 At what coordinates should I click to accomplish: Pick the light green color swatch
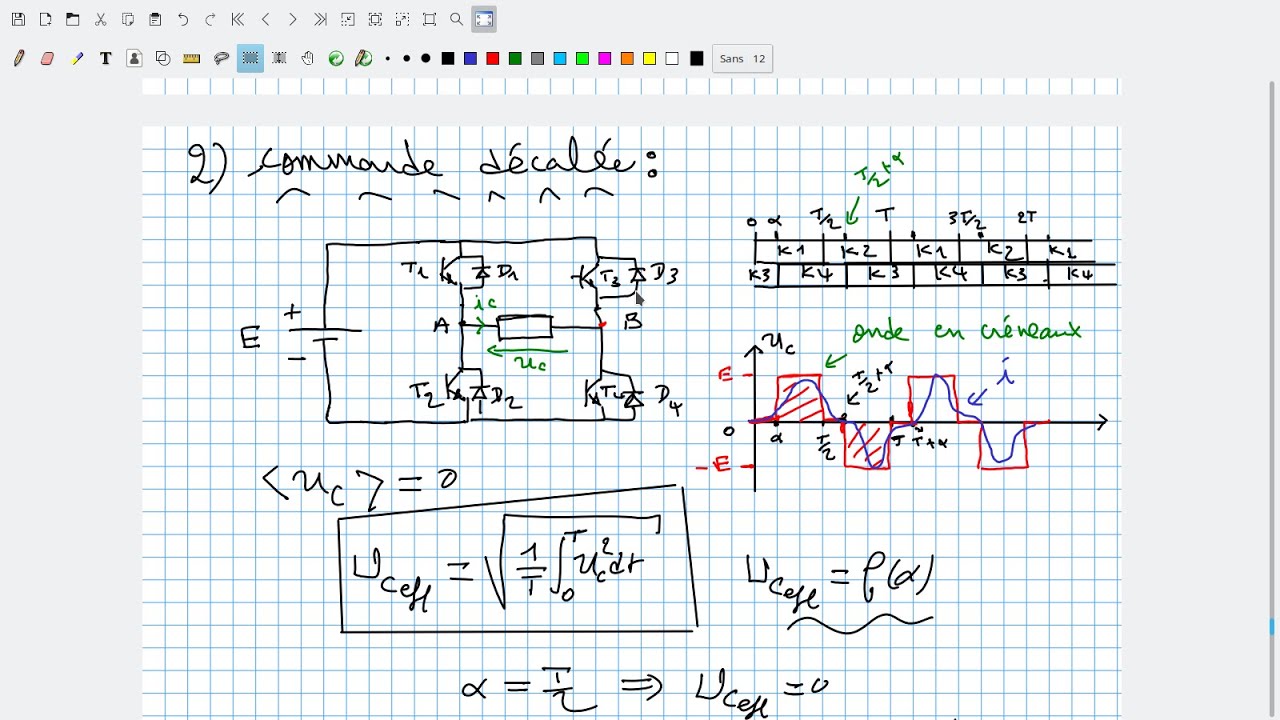582,59
